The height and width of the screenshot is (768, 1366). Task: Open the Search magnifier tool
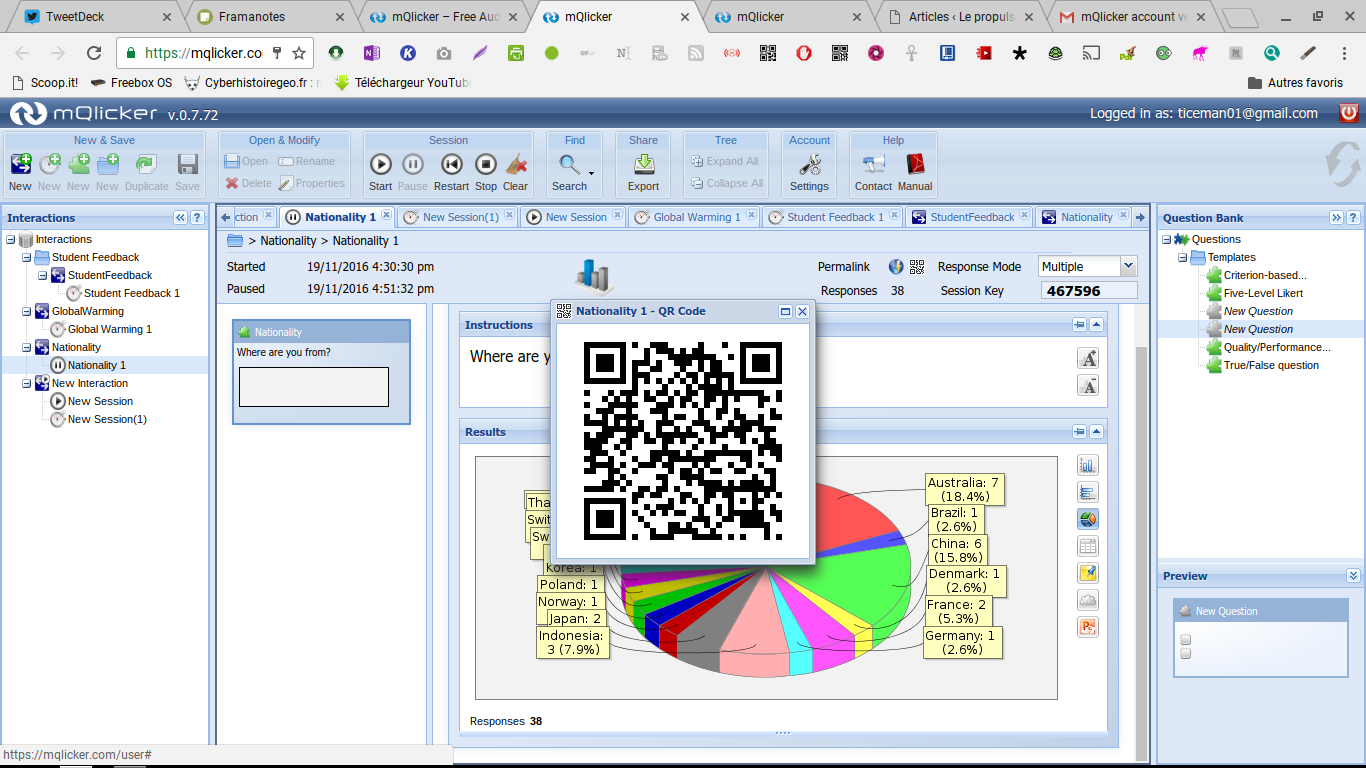(x=569, y=165)
